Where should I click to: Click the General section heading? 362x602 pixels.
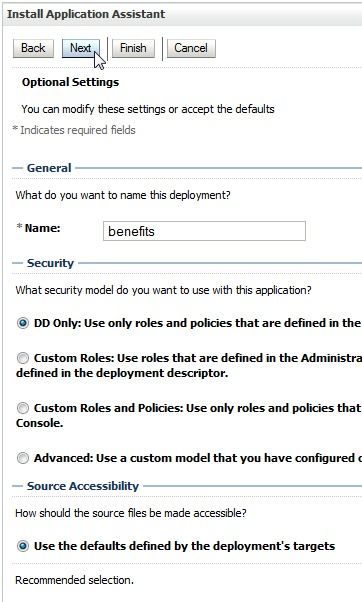pos(49,168)
